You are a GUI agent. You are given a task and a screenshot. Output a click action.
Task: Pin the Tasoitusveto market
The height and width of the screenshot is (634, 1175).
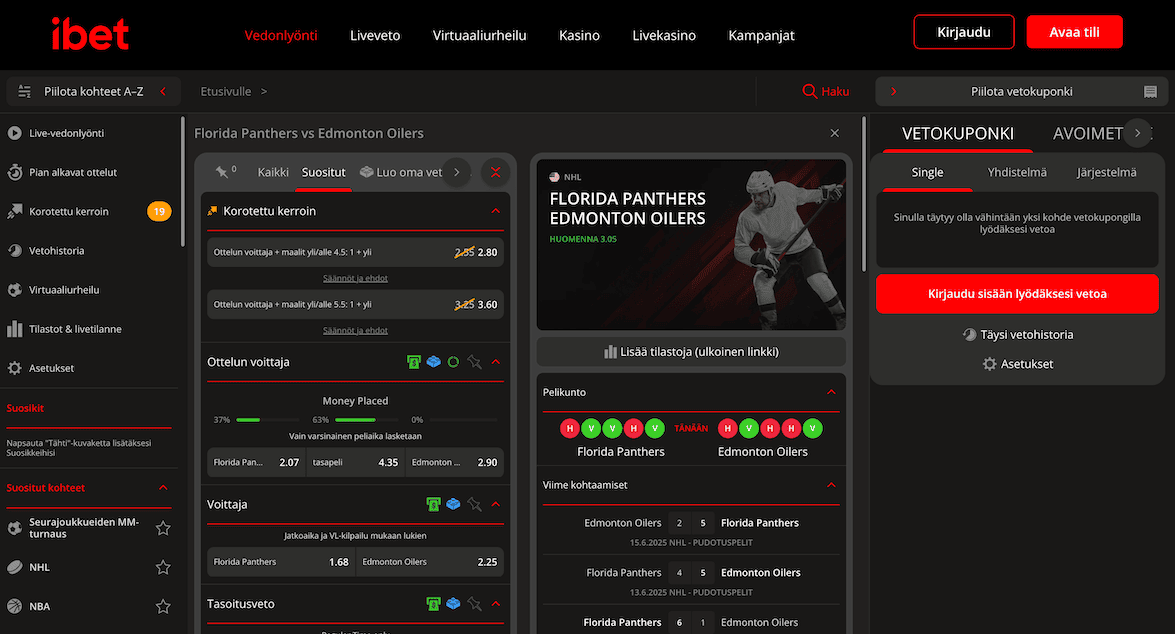point(474,604)
